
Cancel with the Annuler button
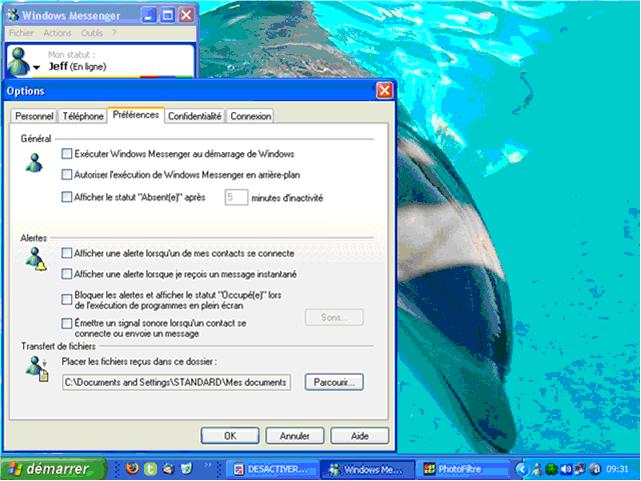coord(295,436)
